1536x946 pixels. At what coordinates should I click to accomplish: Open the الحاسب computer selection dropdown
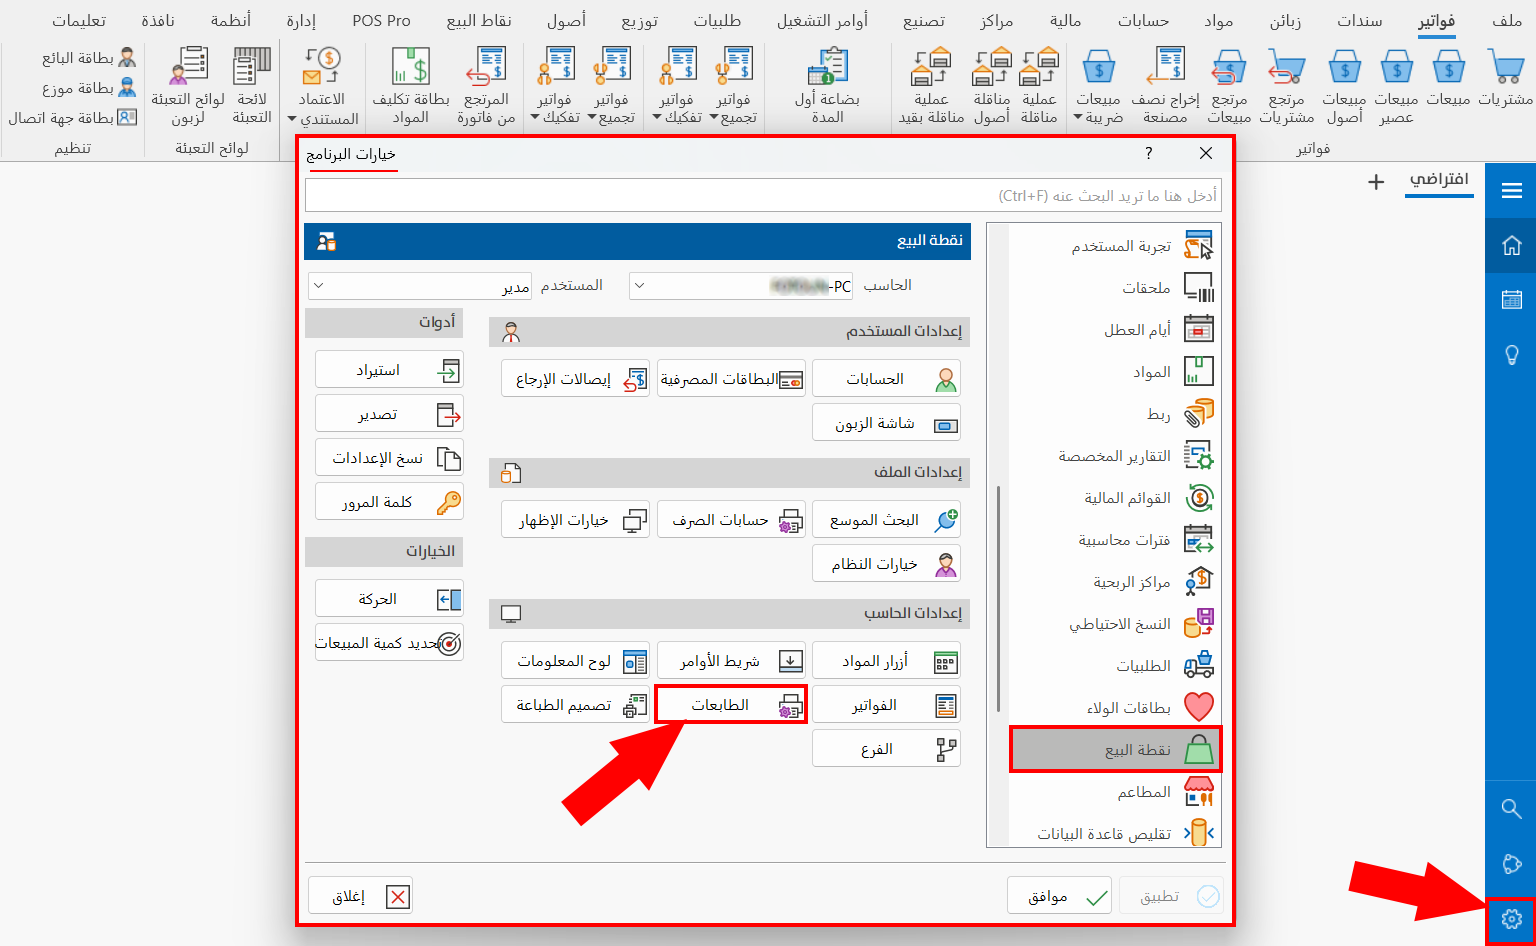click(740, 286)
